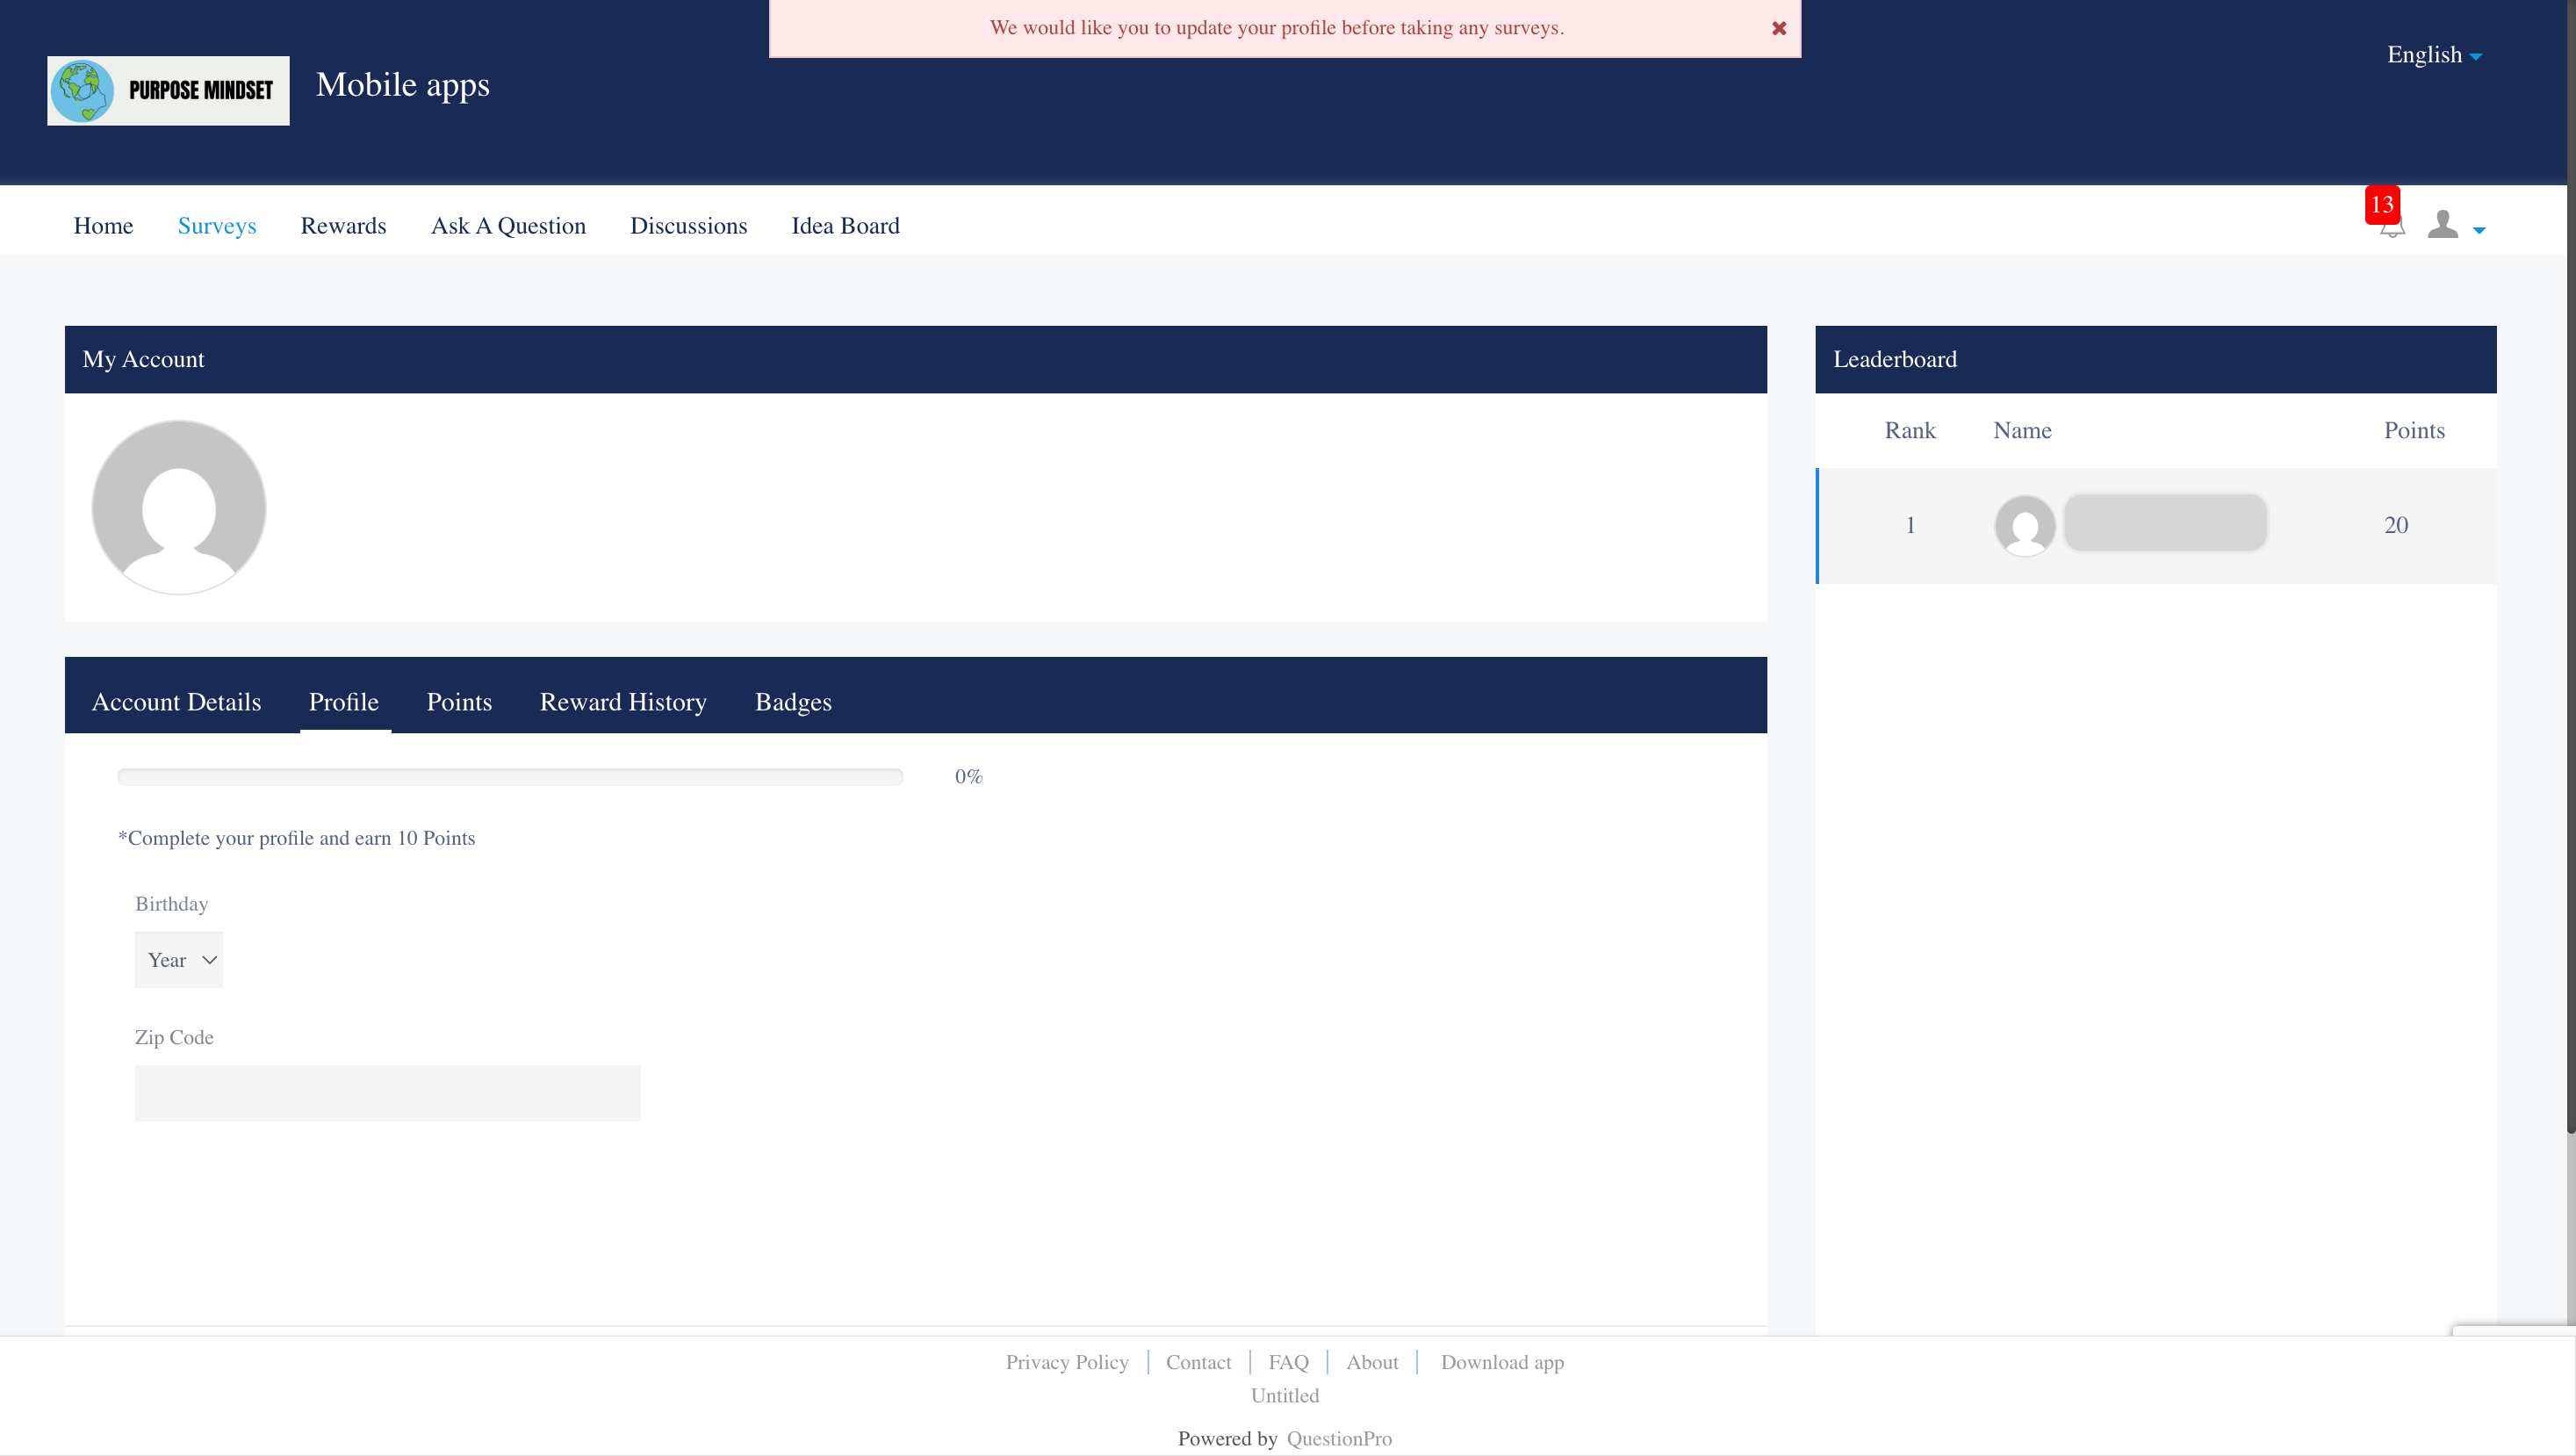Click inside the Zip Code input field
This screenshot has width=2576, height=1456.
387,1093
